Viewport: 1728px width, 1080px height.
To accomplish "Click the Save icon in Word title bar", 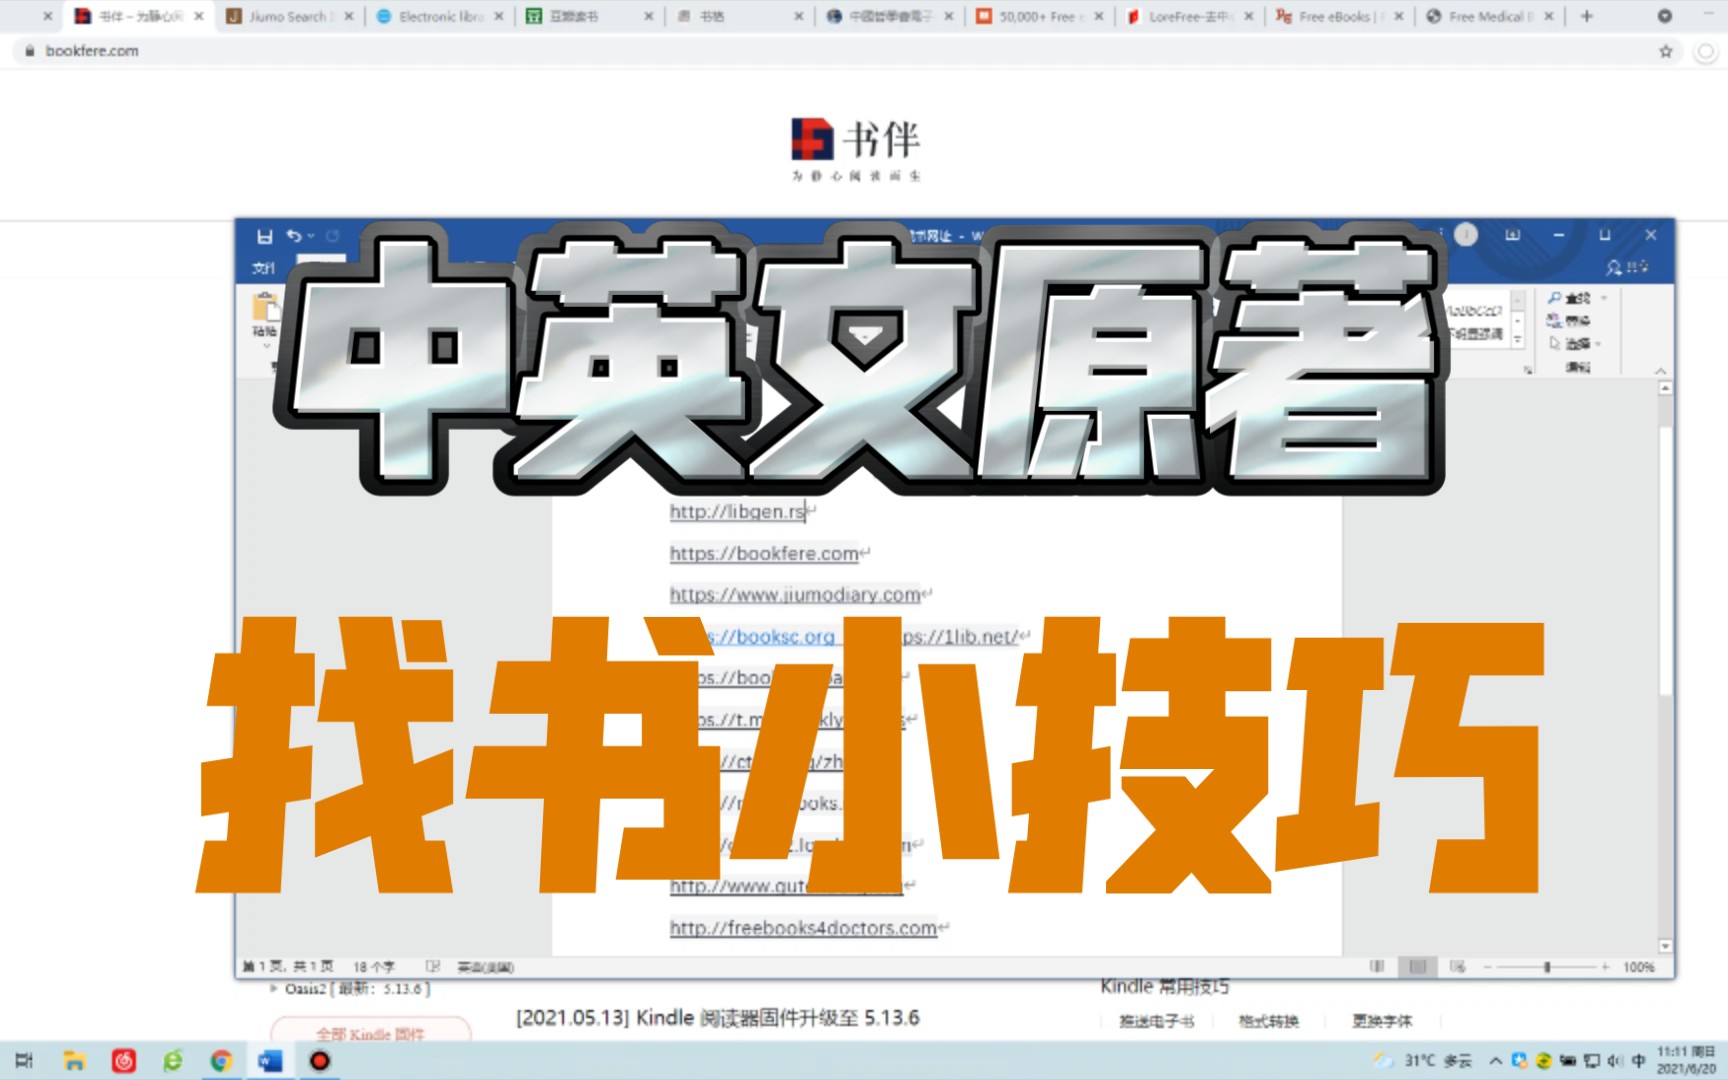I will [x=264, y=237].
